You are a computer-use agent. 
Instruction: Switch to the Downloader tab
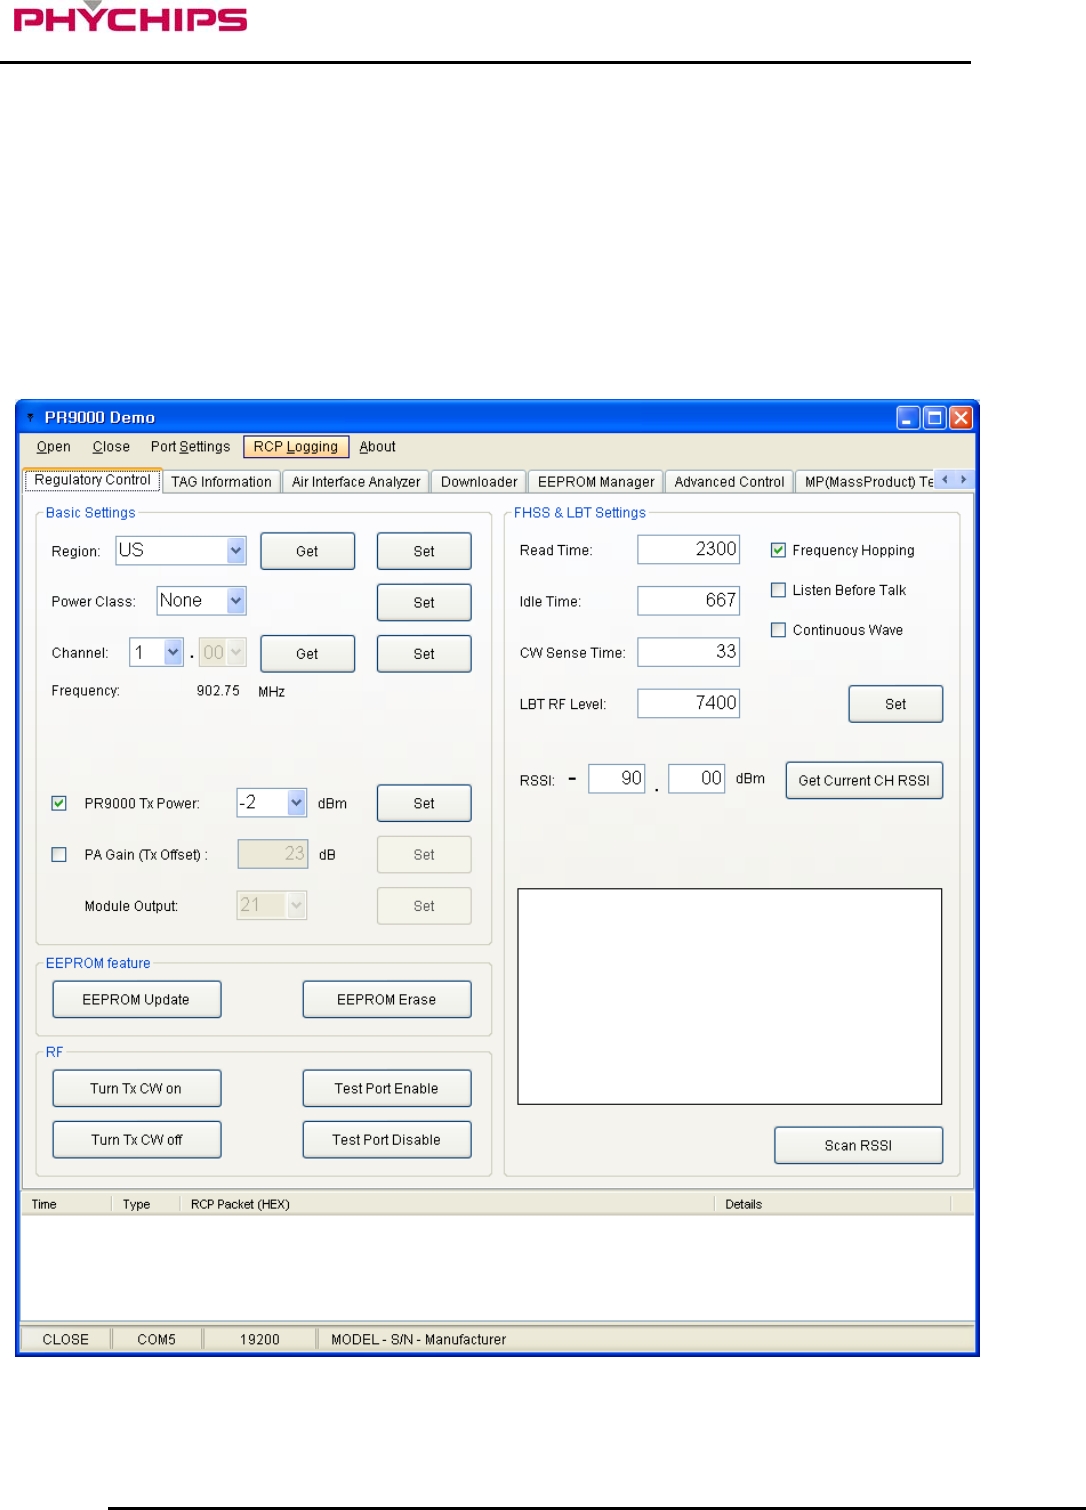pyautogui.click(x=479, y=482)
